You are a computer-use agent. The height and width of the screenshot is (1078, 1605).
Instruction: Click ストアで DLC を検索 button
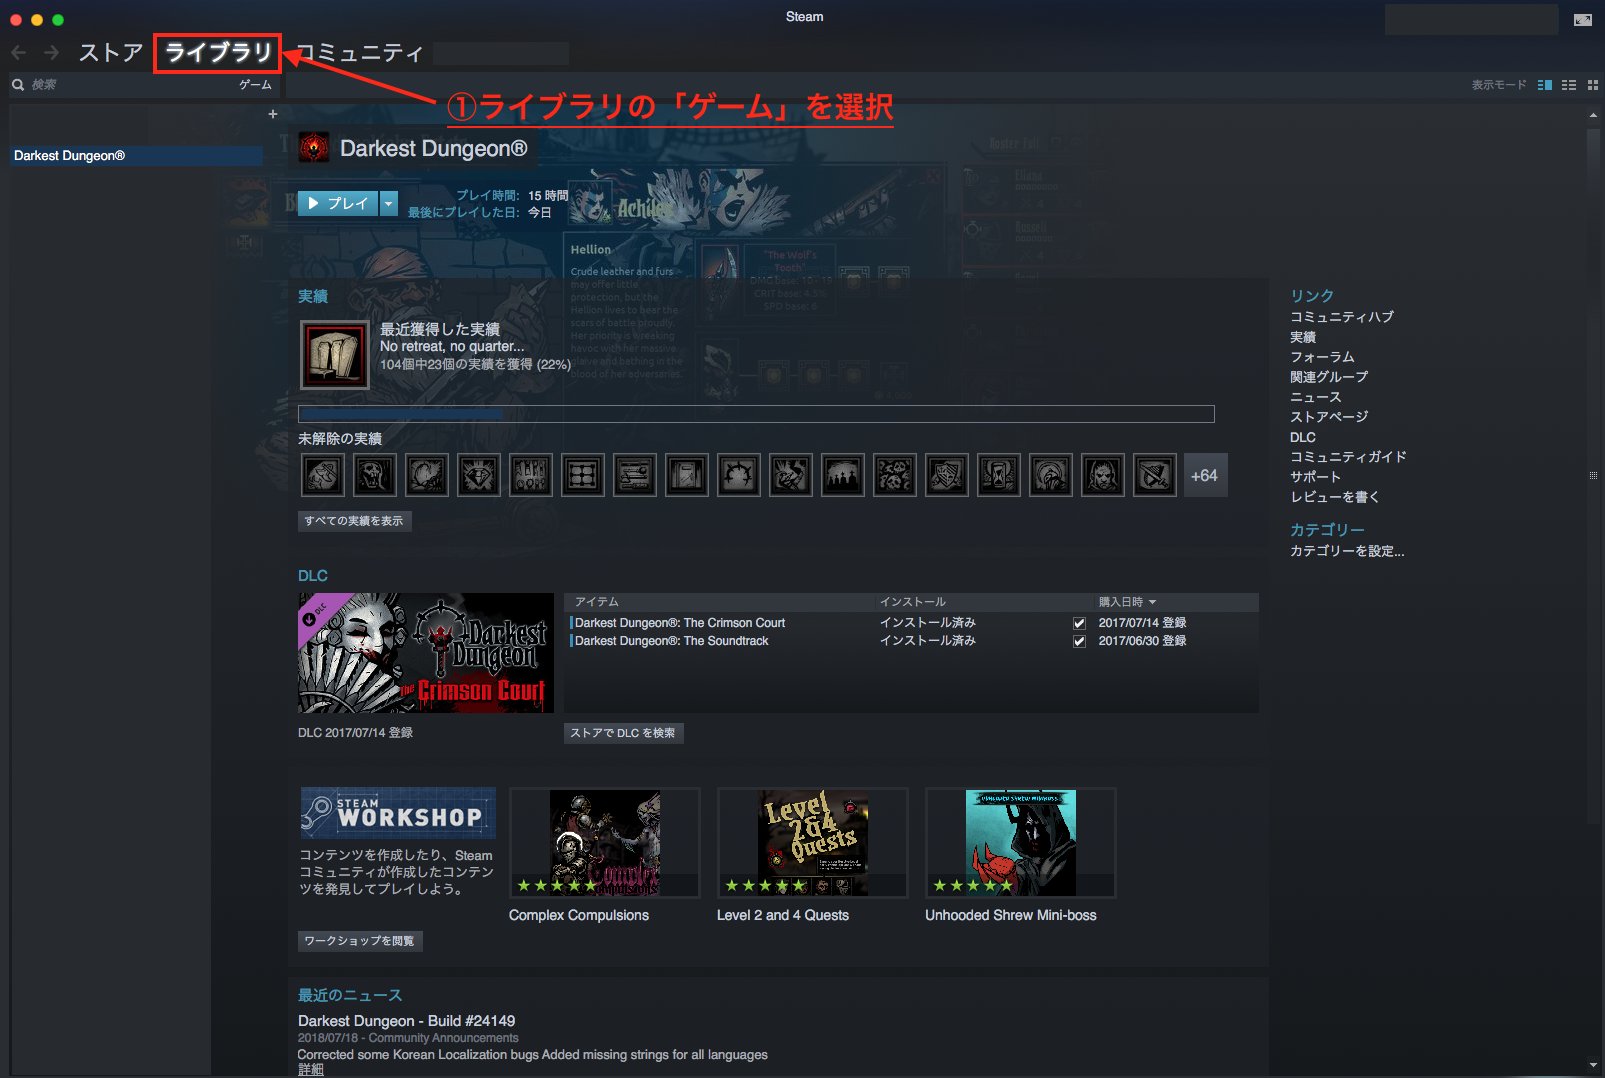click(x=623, y=733)
